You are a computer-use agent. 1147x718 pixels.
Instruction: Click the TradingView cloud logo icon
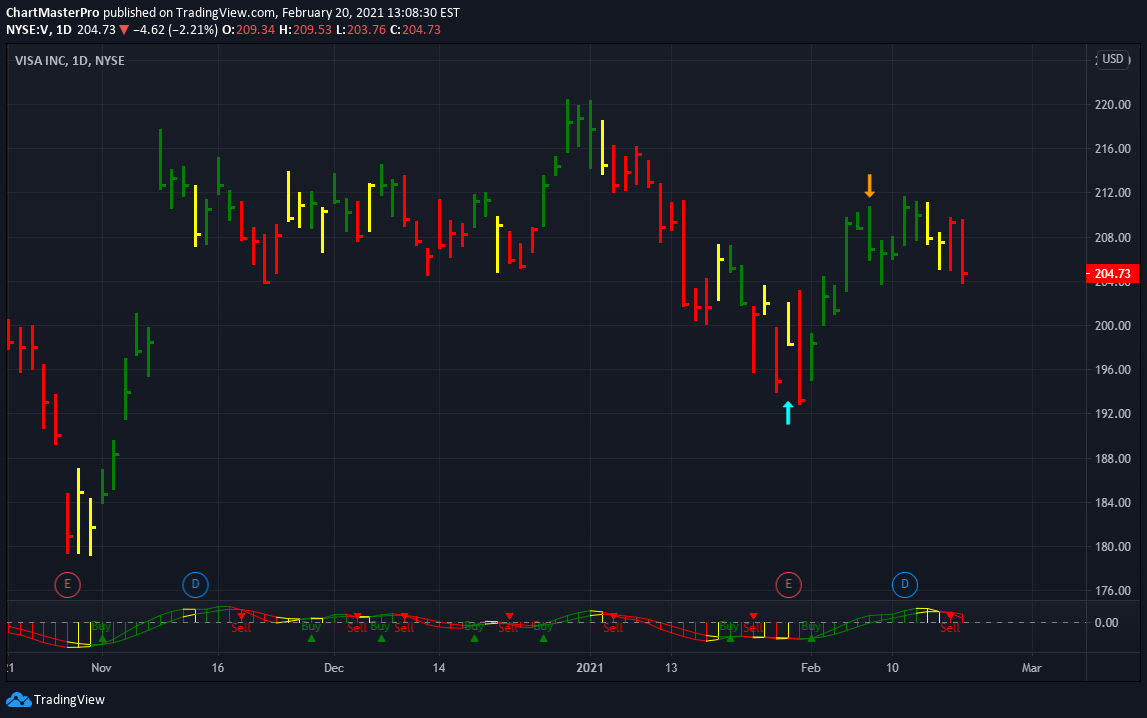(x=18, y=700)
